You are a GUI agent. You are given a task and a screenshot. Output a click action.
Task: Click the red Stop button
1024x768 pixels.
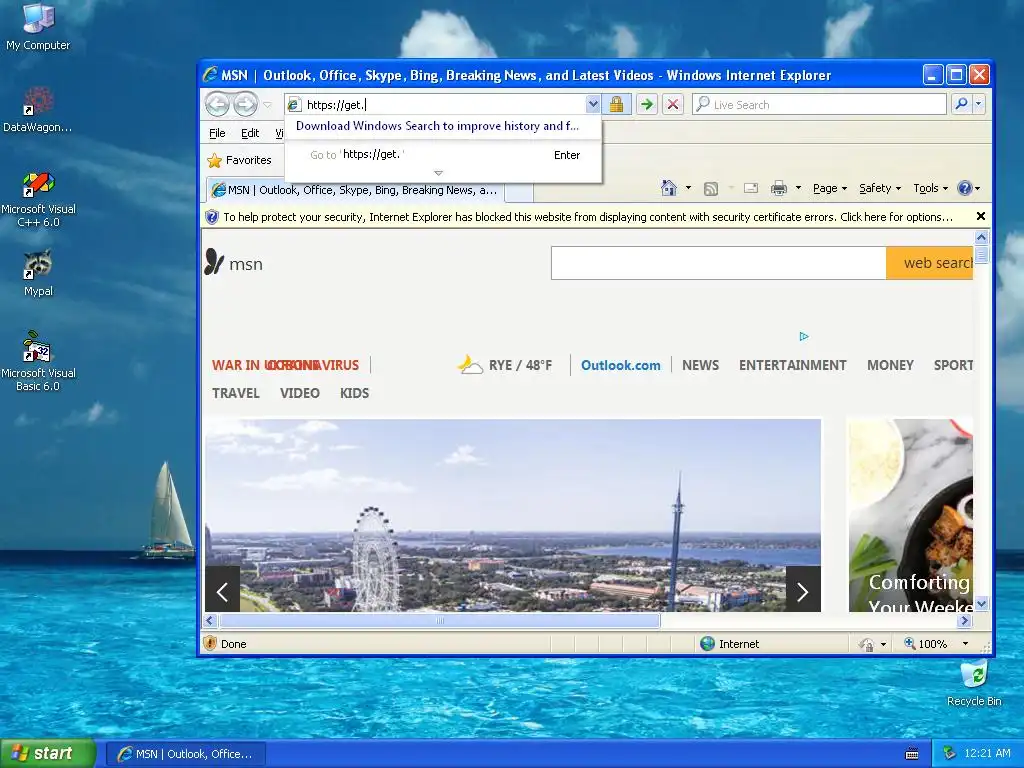(673, 104)
